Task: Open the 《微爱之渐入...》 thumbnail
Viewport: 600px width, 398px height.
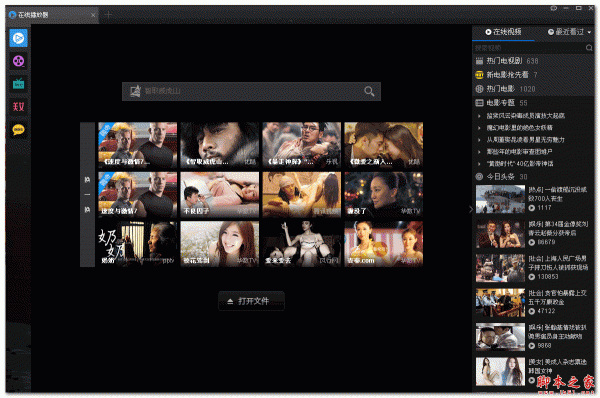Action: coord(383,145)
